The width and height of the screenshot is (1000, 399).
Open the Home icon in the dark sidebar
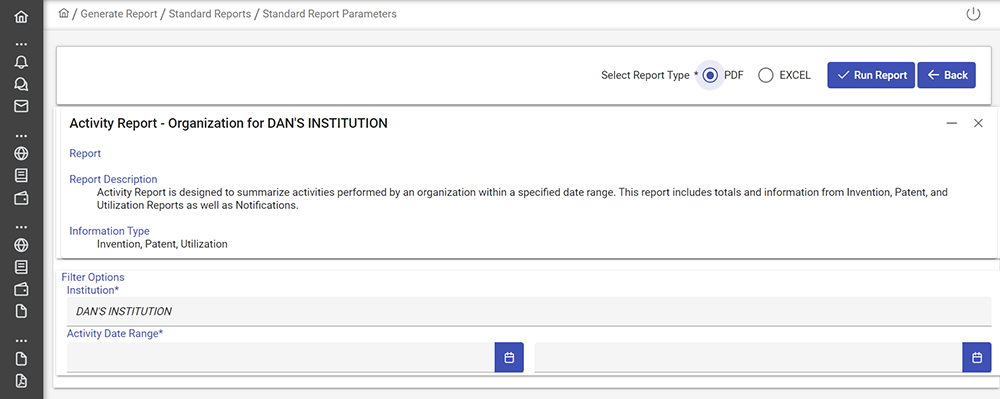coord(21,17)
